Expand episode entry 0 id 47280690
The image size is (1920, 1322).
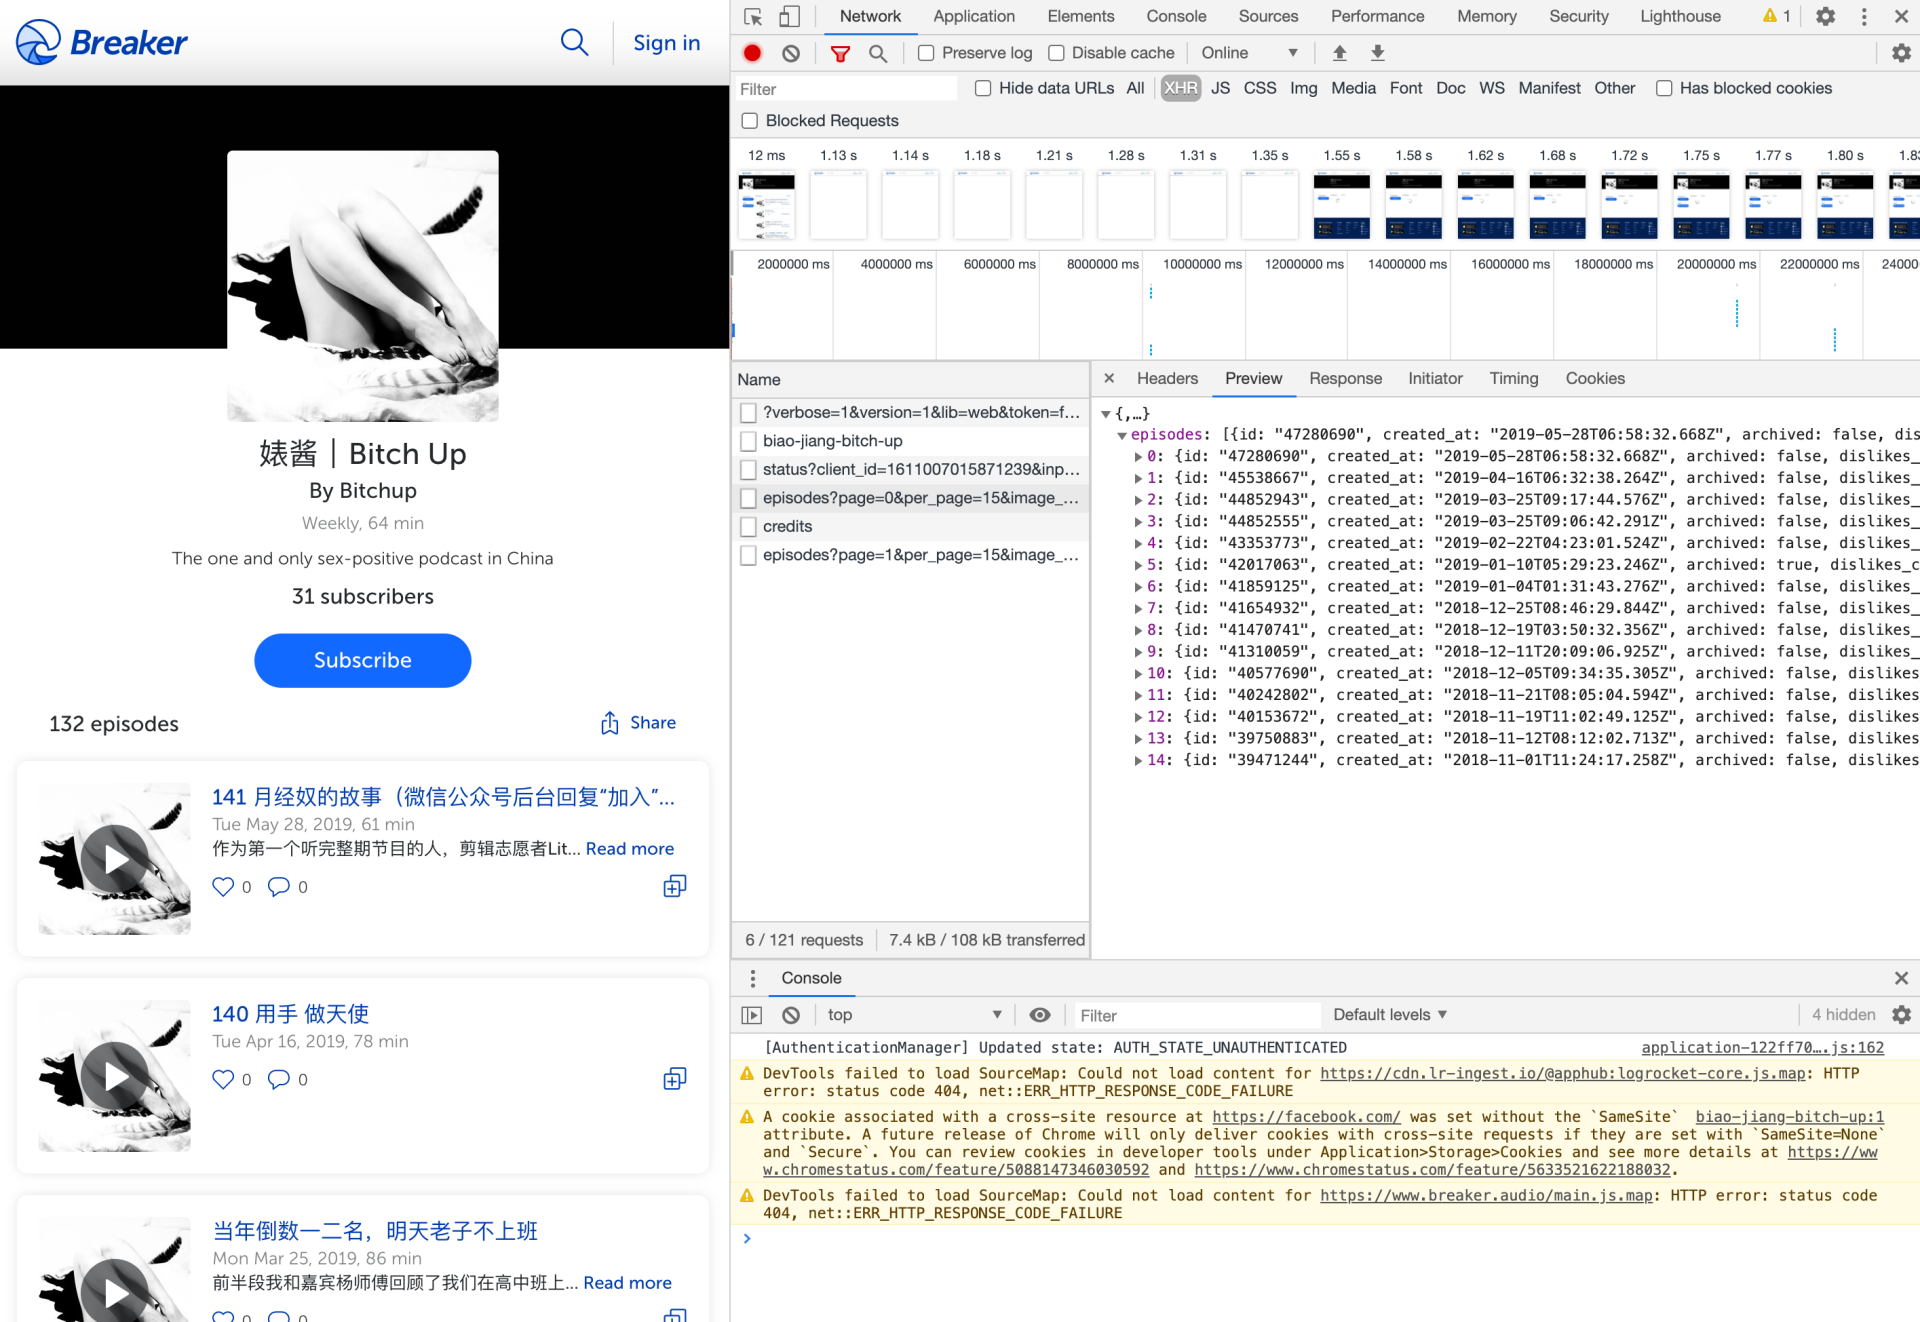click(1138, 456)
